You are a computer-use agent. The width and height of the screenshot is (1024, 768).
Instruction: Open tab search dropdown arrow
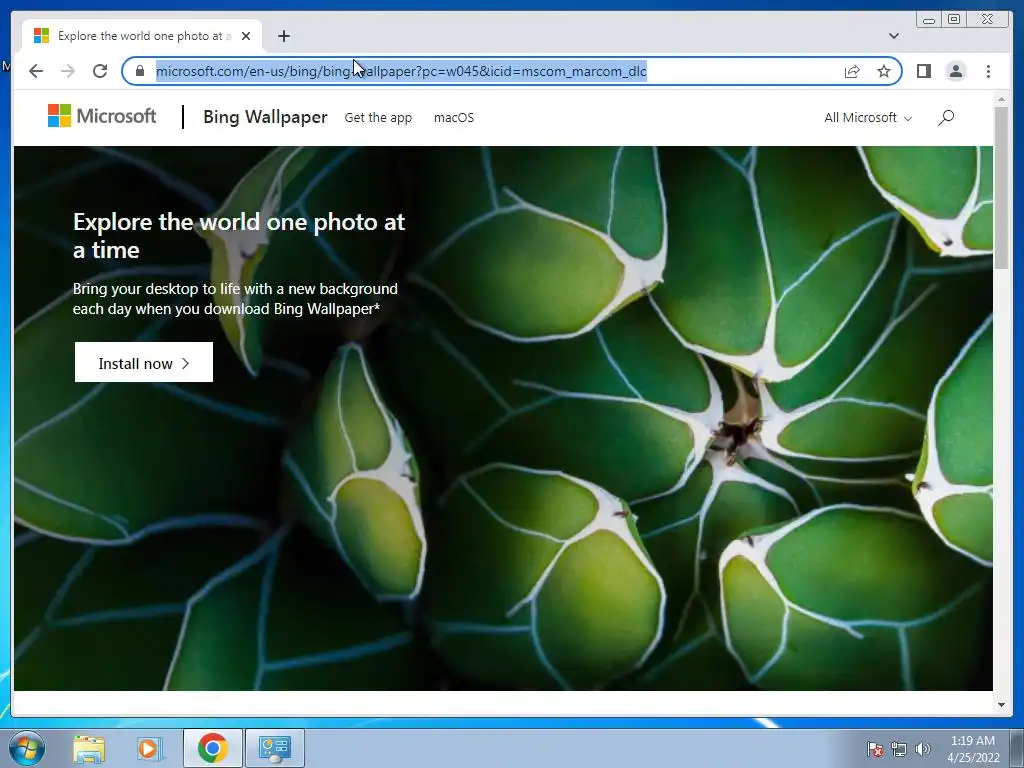[x=894, y=36]
